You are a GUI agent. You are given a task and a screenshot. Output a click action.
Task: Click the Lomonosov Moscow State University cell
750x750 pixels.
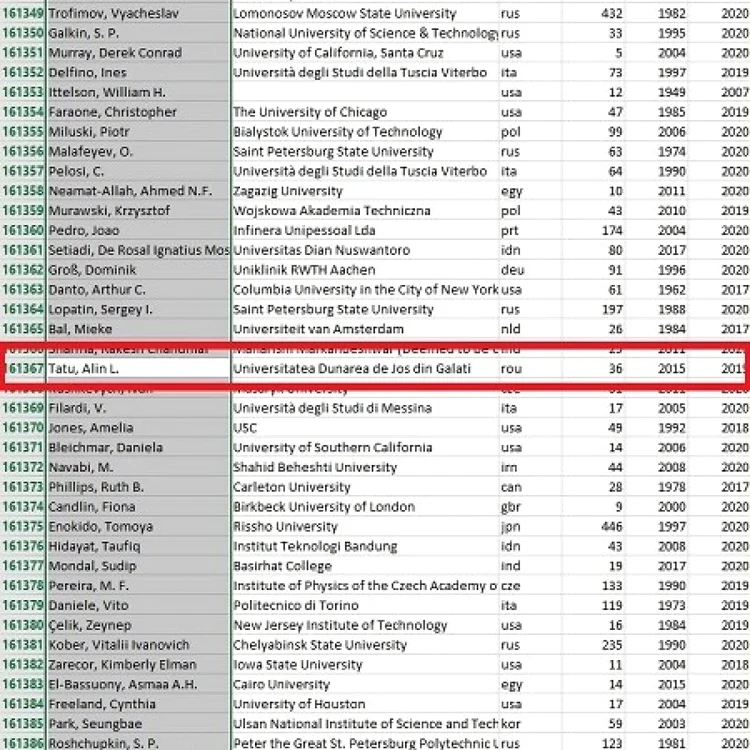pyautogui.click(x=365, y=13)
